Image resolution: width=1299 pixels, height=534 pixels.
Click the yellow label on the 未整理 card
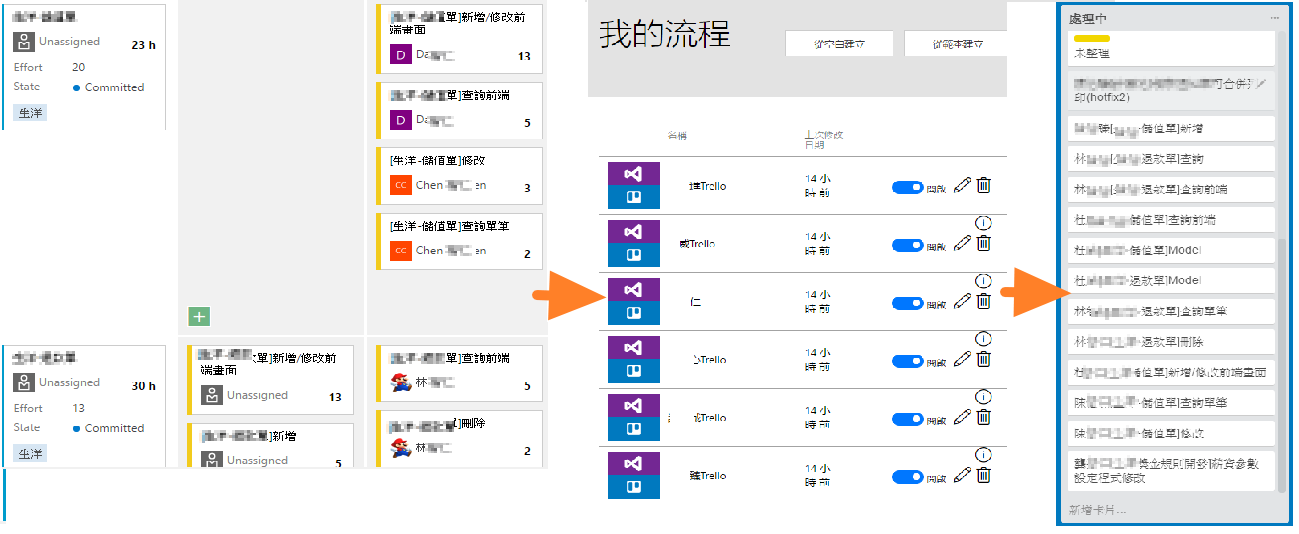[x=1092, y=39]
